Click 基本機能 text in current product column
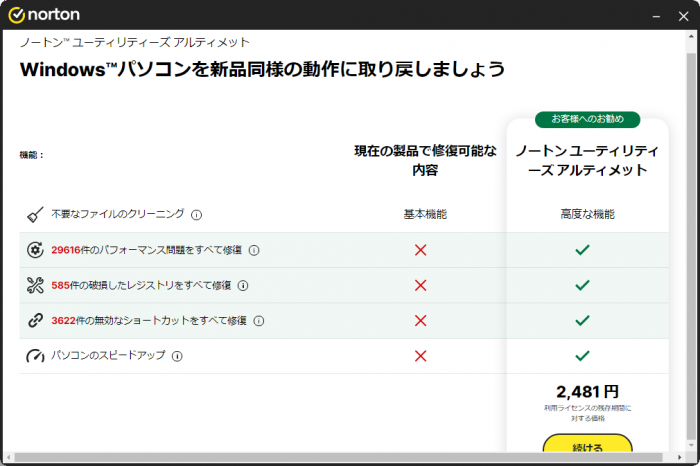Image resolution: width=700 pixels, height=466 pixels. point(425,215)
